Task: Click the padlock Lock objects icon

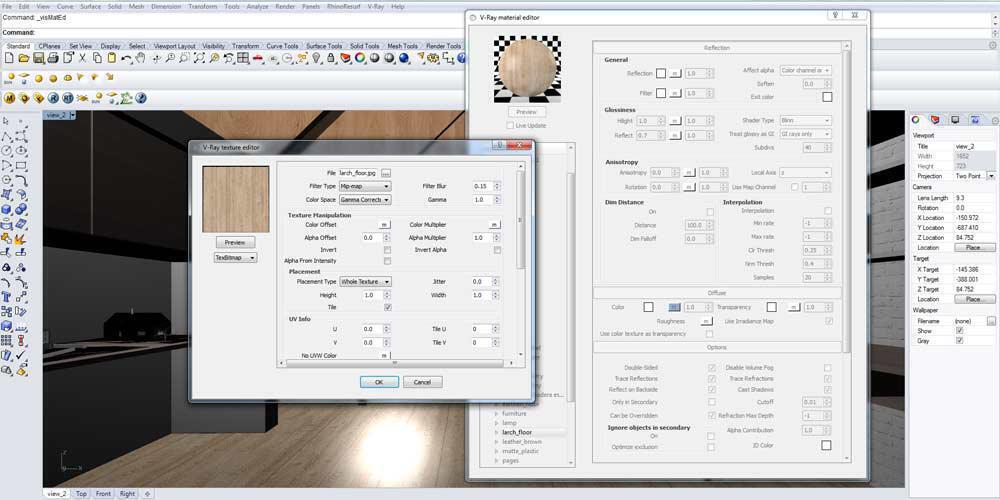Action: (330, 58)
